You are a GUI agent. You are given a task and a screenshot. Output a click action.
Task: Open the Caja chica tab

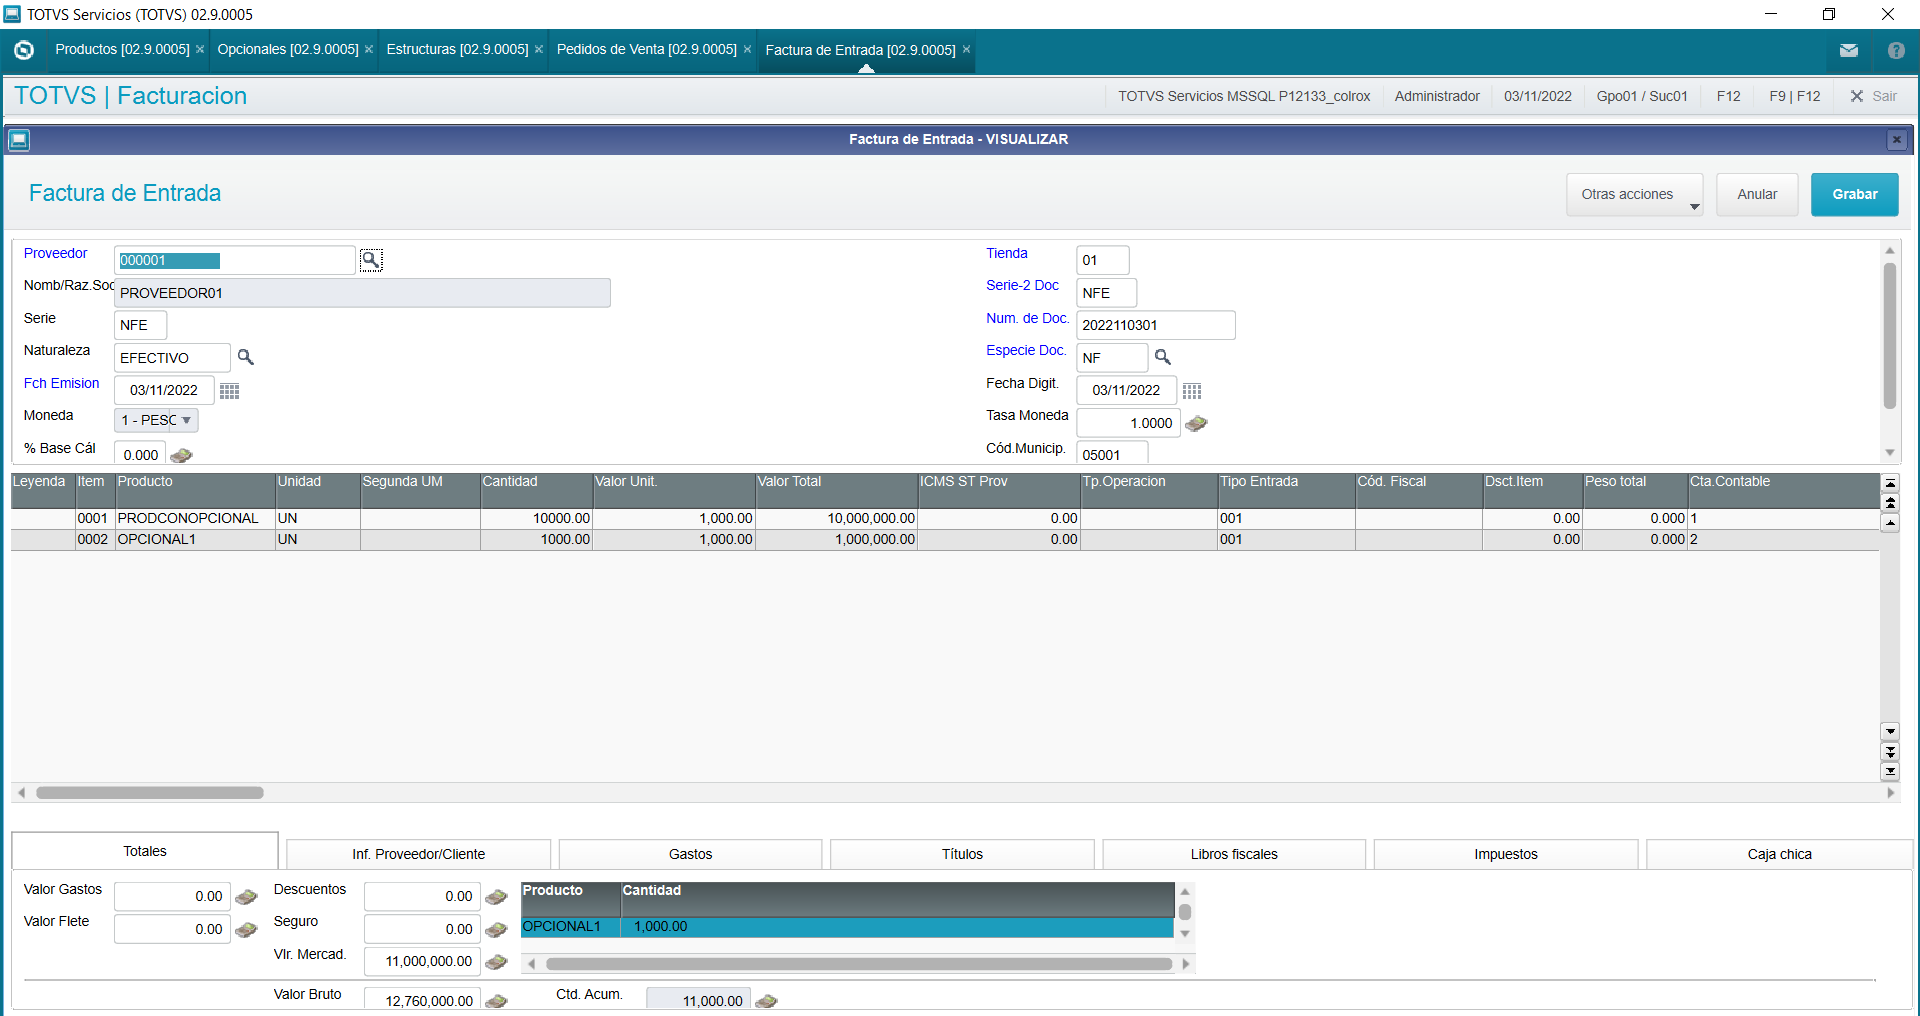pos(1779,855)
